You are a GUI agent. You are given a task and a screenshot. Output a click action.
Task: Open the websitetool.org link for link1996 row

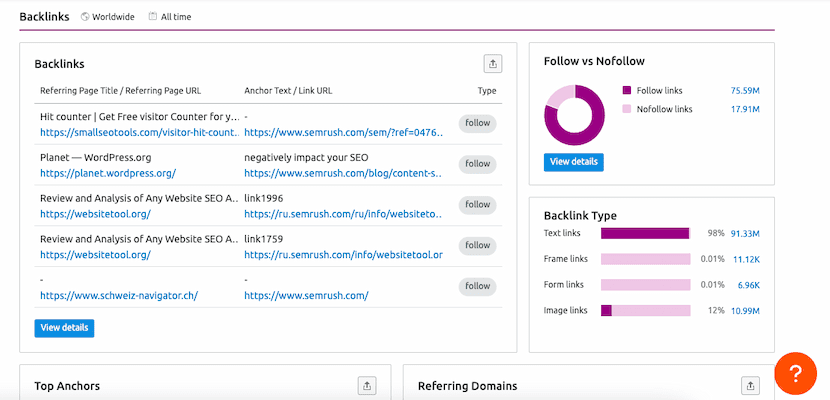pyautogui.click(x=95, y=214)
